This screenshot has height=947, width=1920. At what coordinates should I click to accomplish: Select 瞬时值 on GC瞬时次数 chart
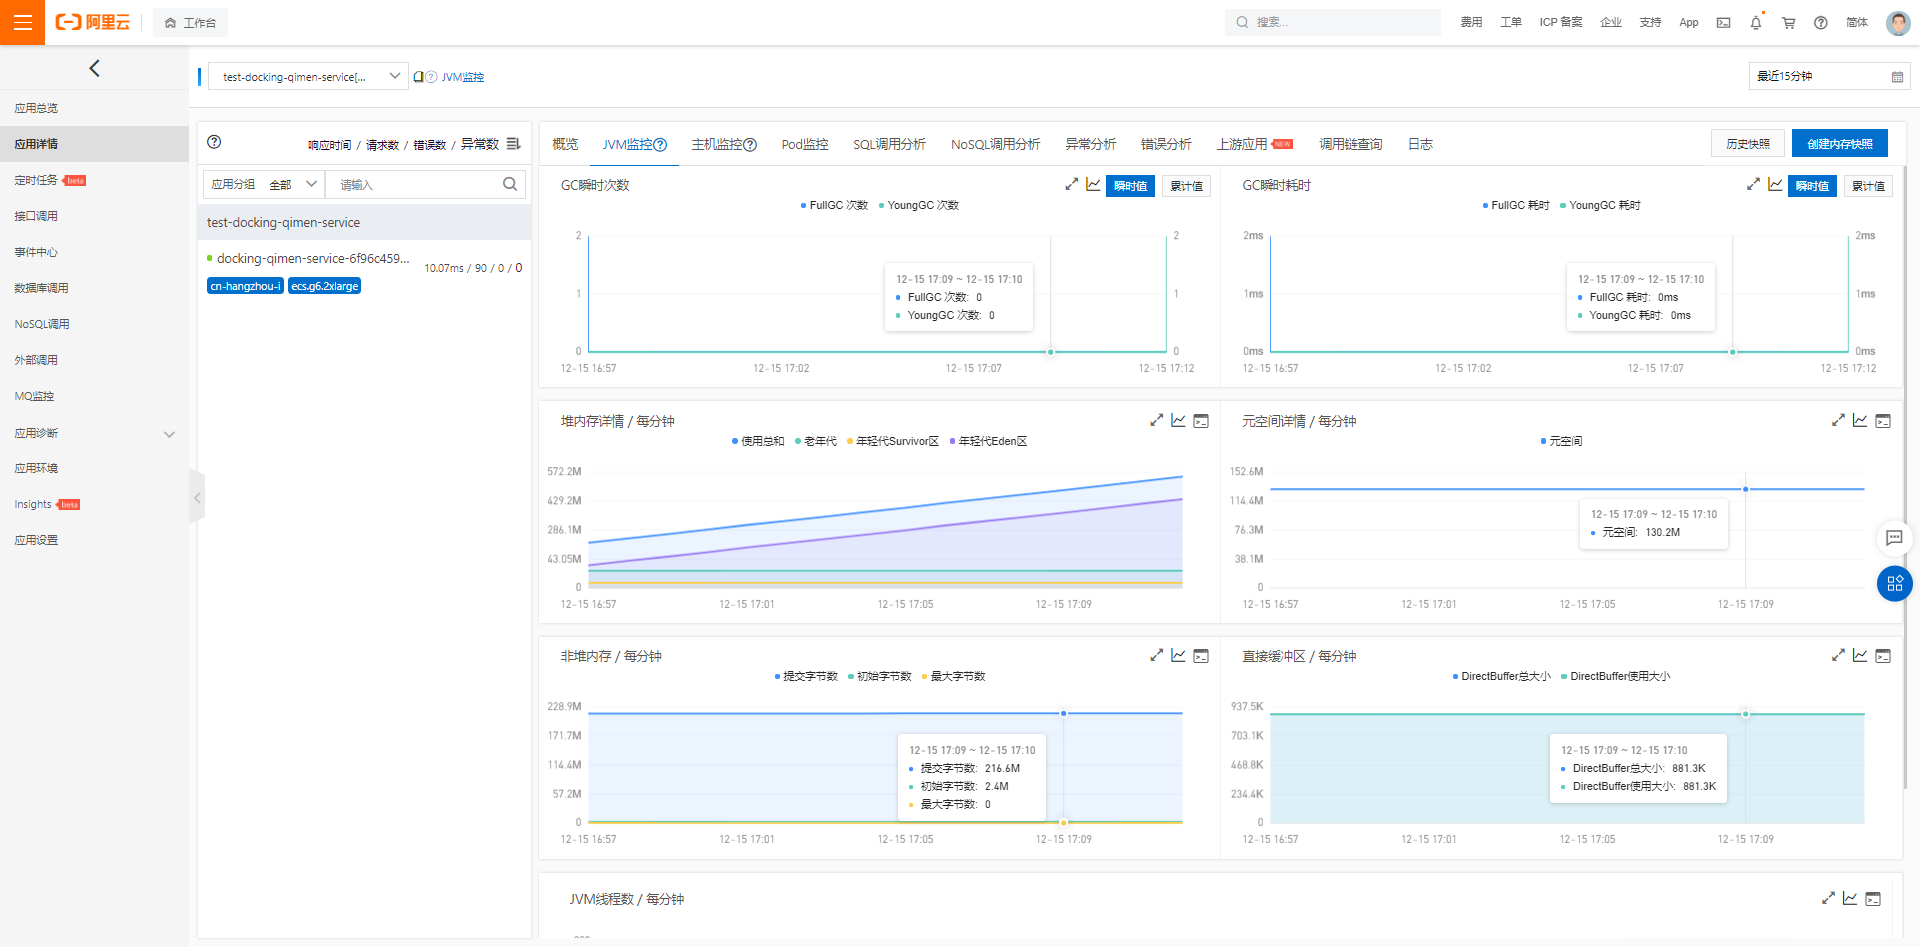tap(1131, 186)
